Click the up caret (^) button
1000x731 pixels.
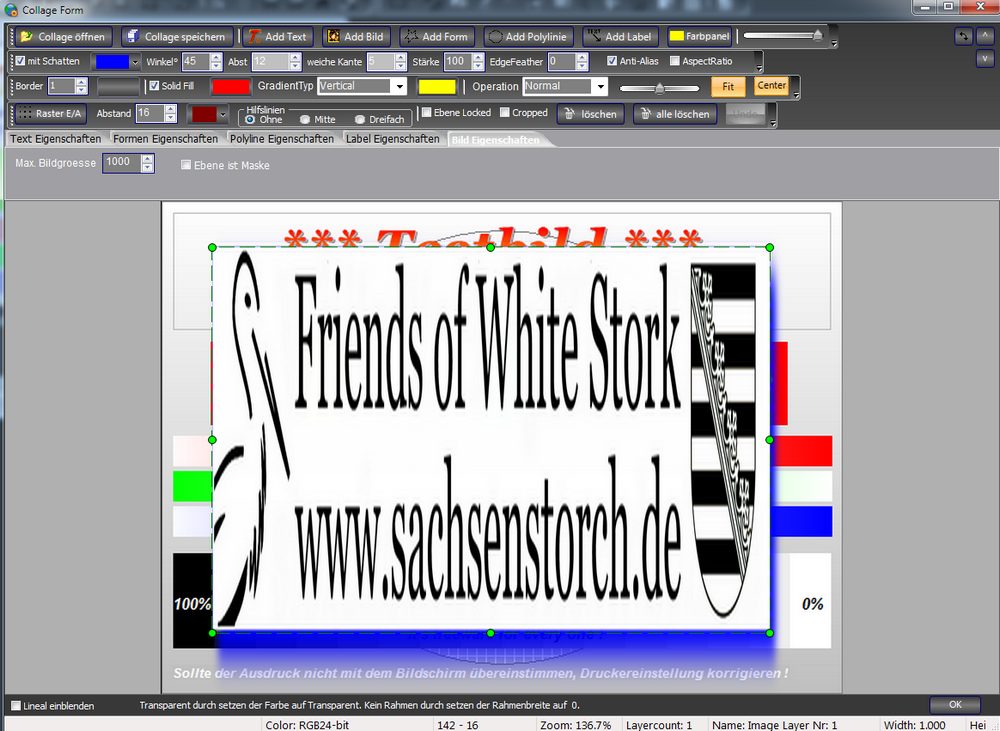(x=985, y=36)
